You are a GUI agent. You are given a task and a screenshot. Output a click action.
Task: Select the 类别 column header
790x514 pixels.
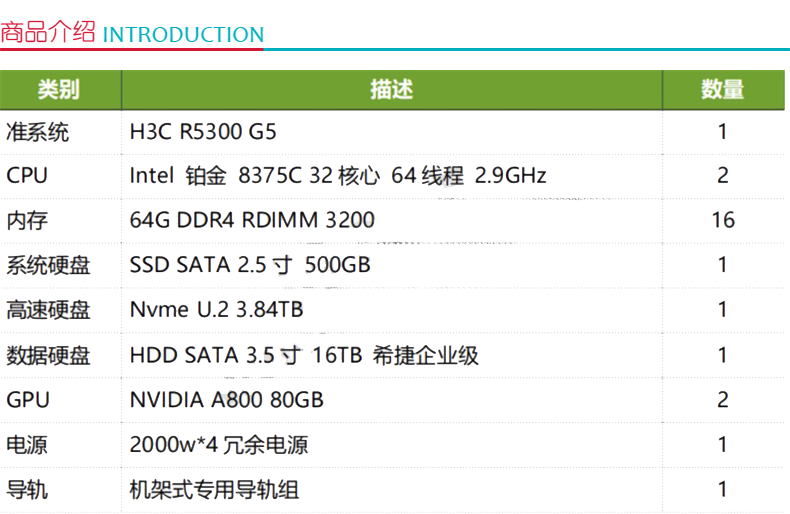59,90
